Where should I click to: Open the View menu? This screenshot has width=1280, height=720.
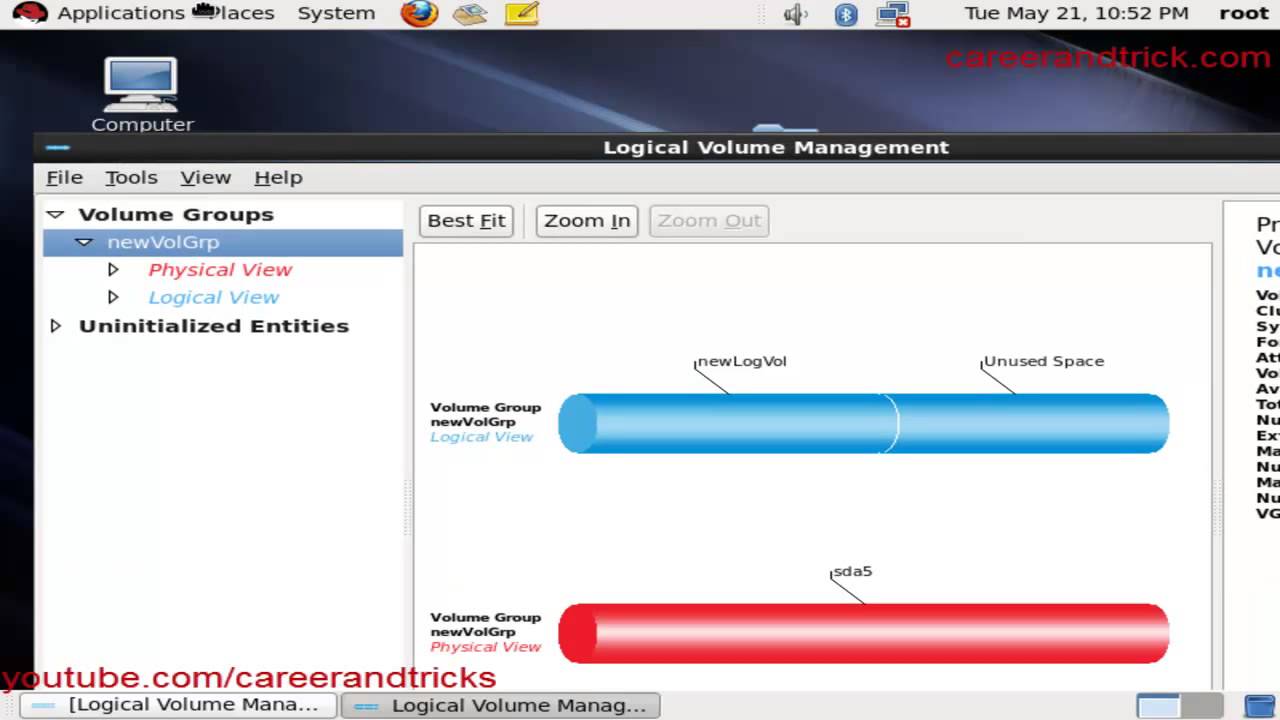click(x=205, y=177)
